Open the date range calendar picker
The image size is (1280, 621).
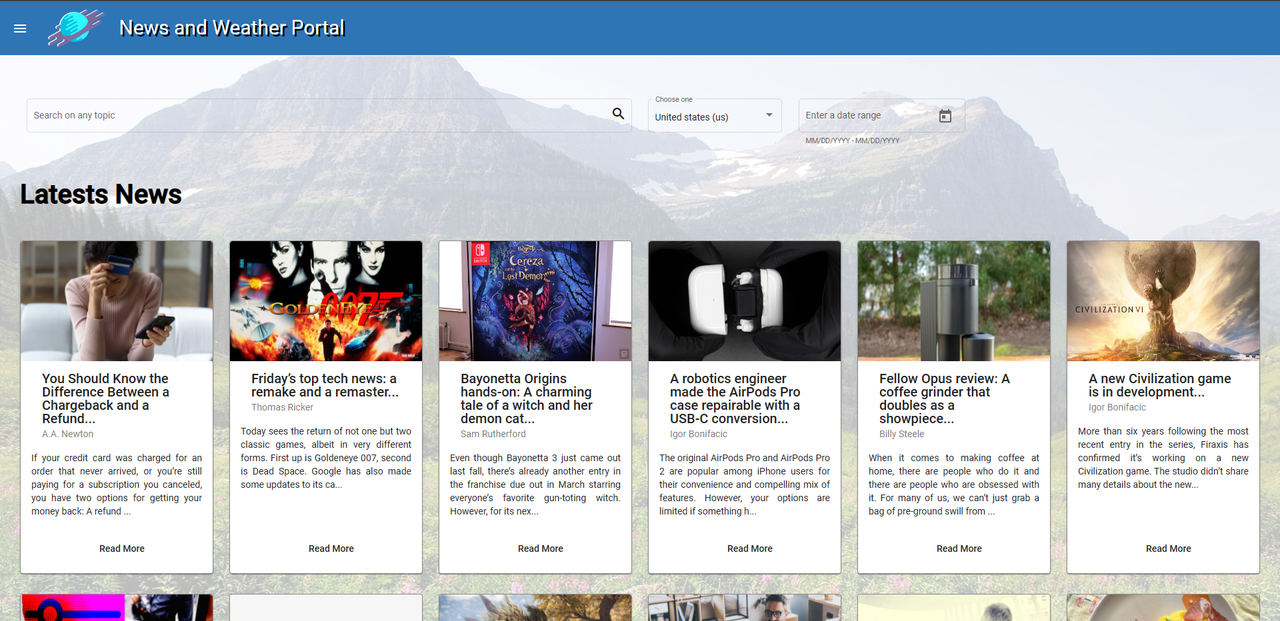point(945,116)
